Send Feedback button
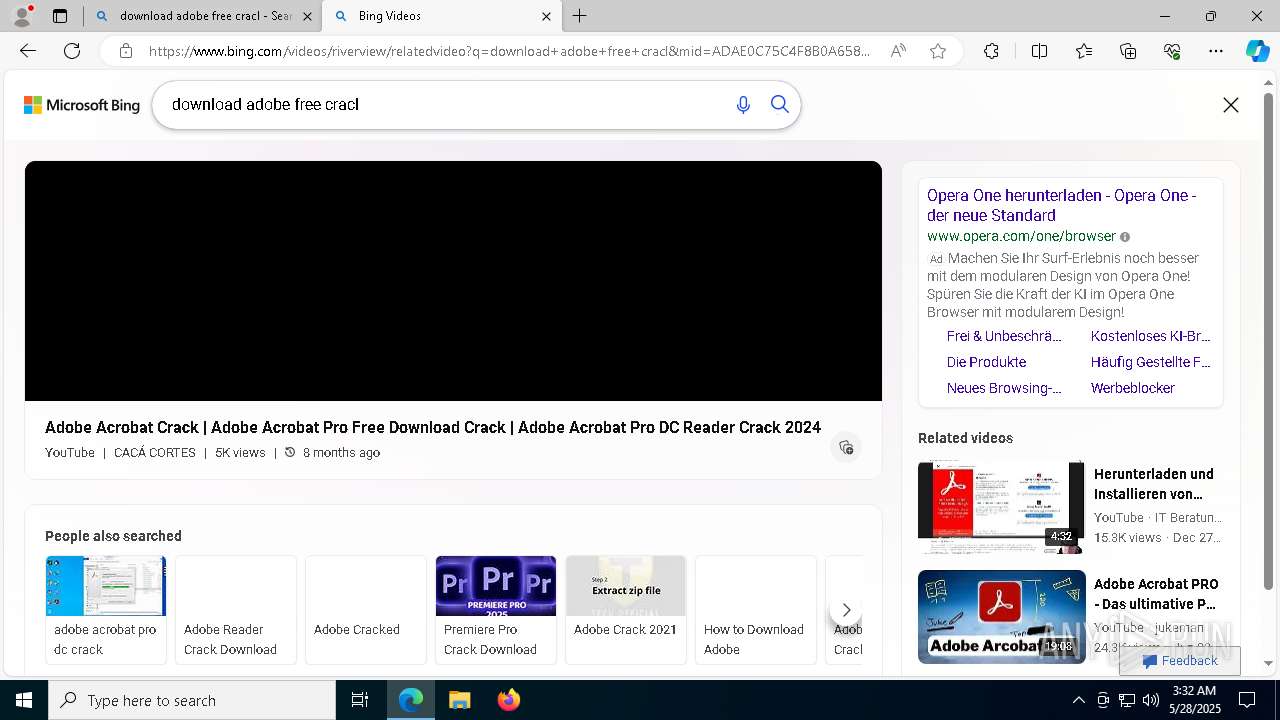Image resolution: width=1280 pixels, height=720 pixels. point(1180,661)
